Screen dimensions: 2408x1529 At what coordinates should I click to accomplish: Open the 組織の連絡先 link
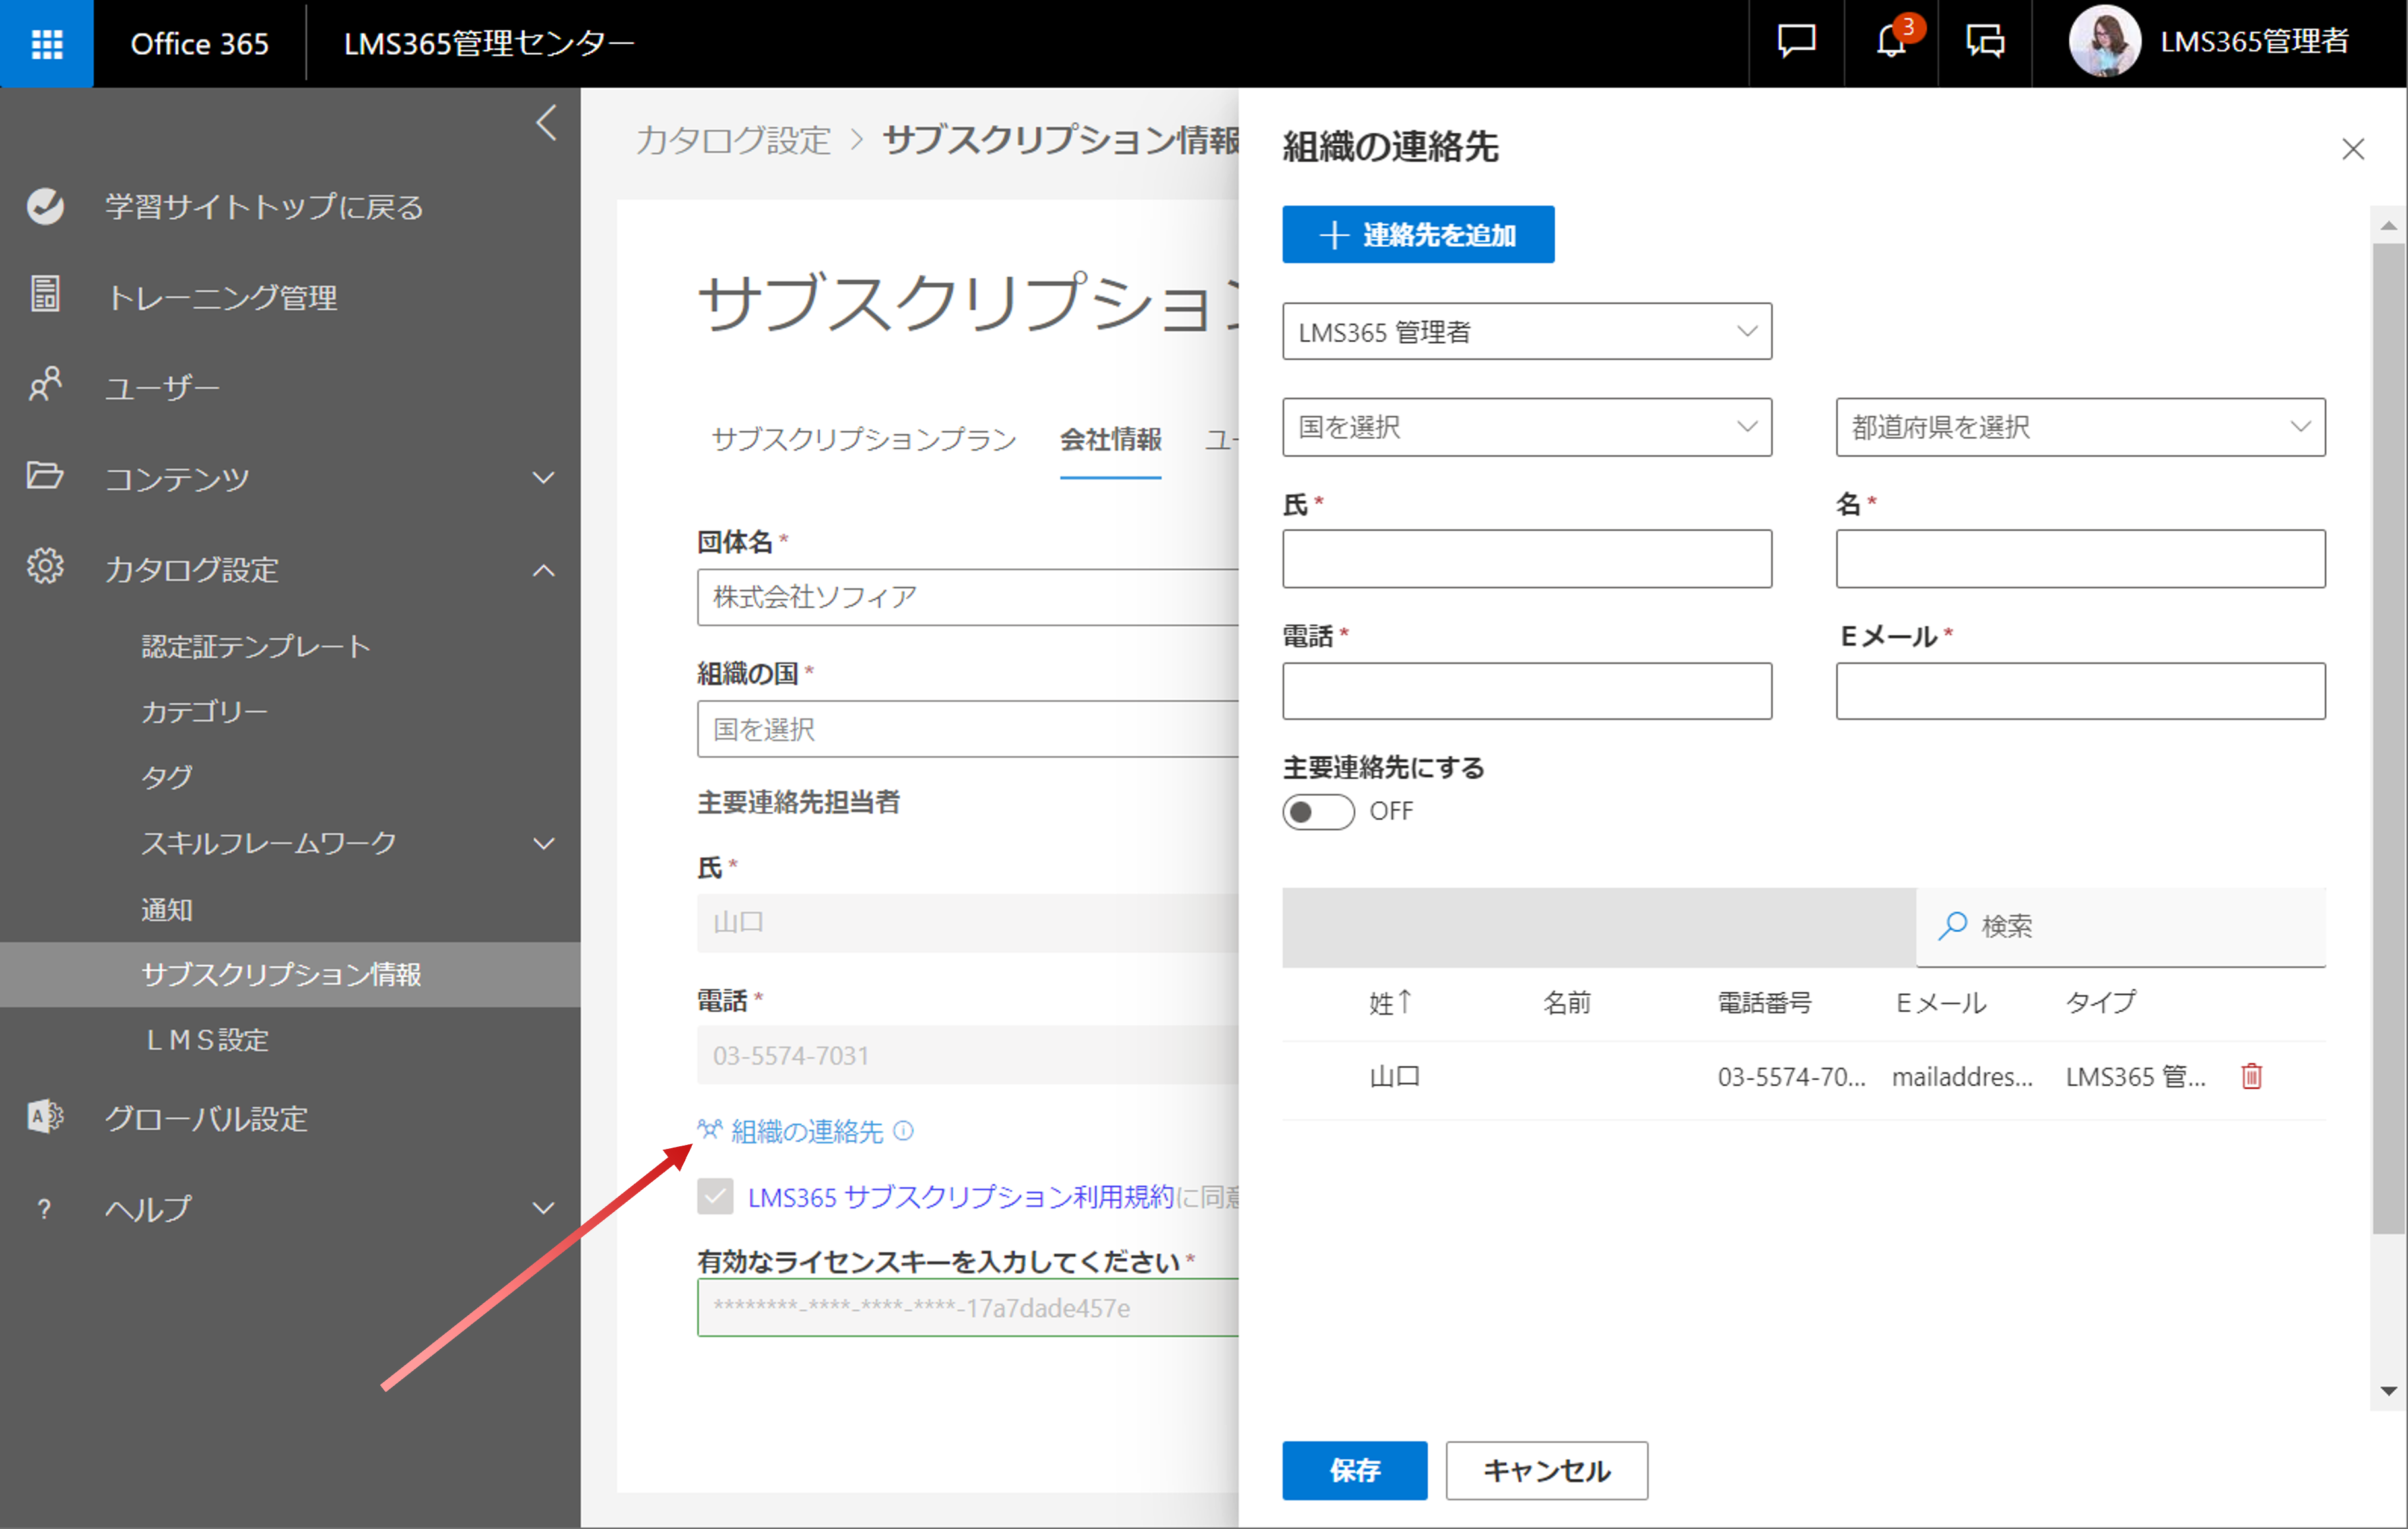(x=806, y=1131)
